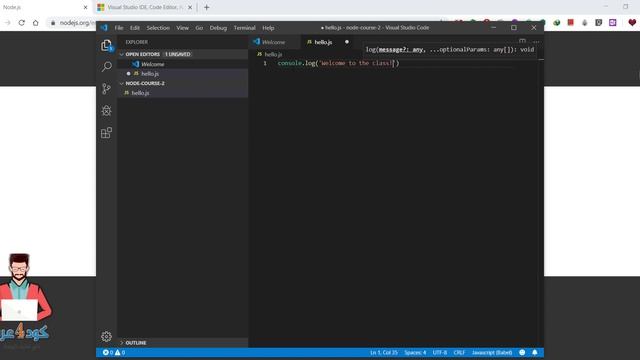
Task: Click Chrome's forward arrow
Action: coord(7,23)
